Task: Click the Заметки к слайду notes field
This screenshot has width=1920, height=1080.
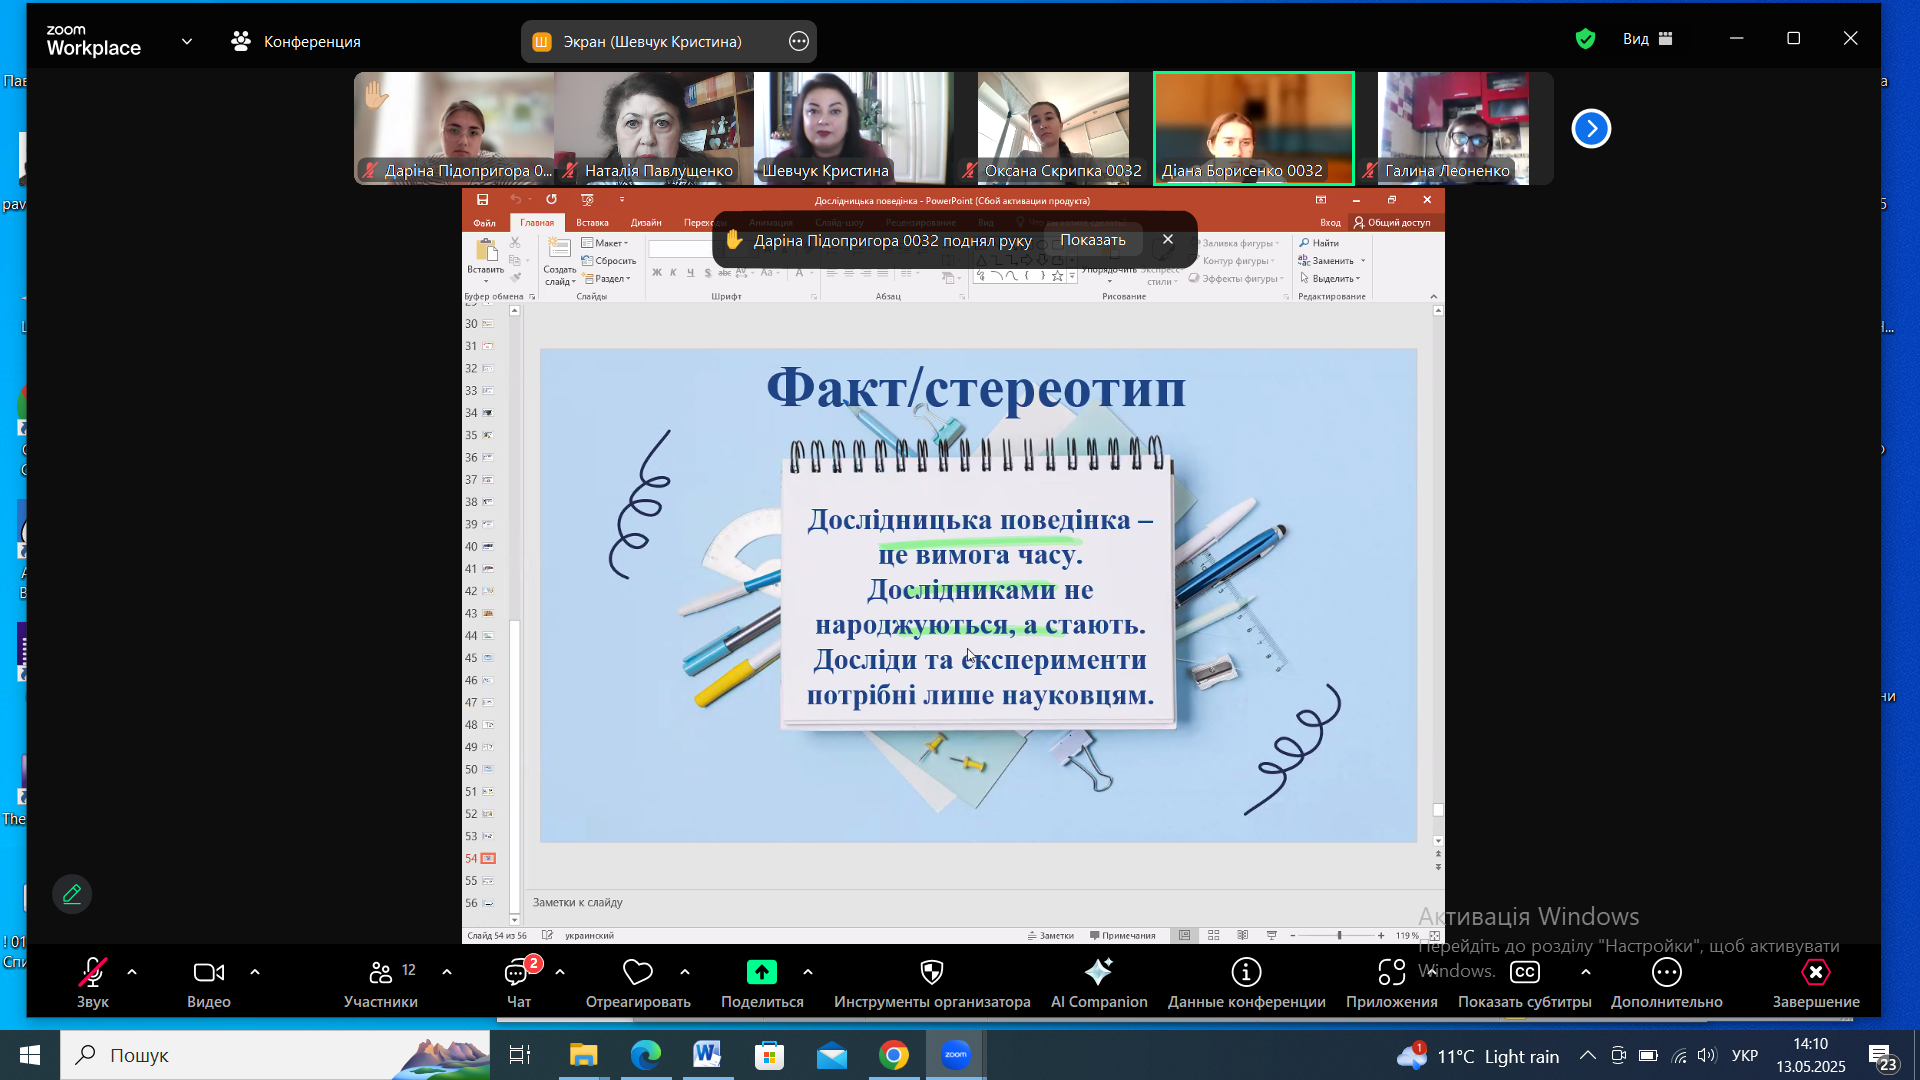Action: pos(980,902)
